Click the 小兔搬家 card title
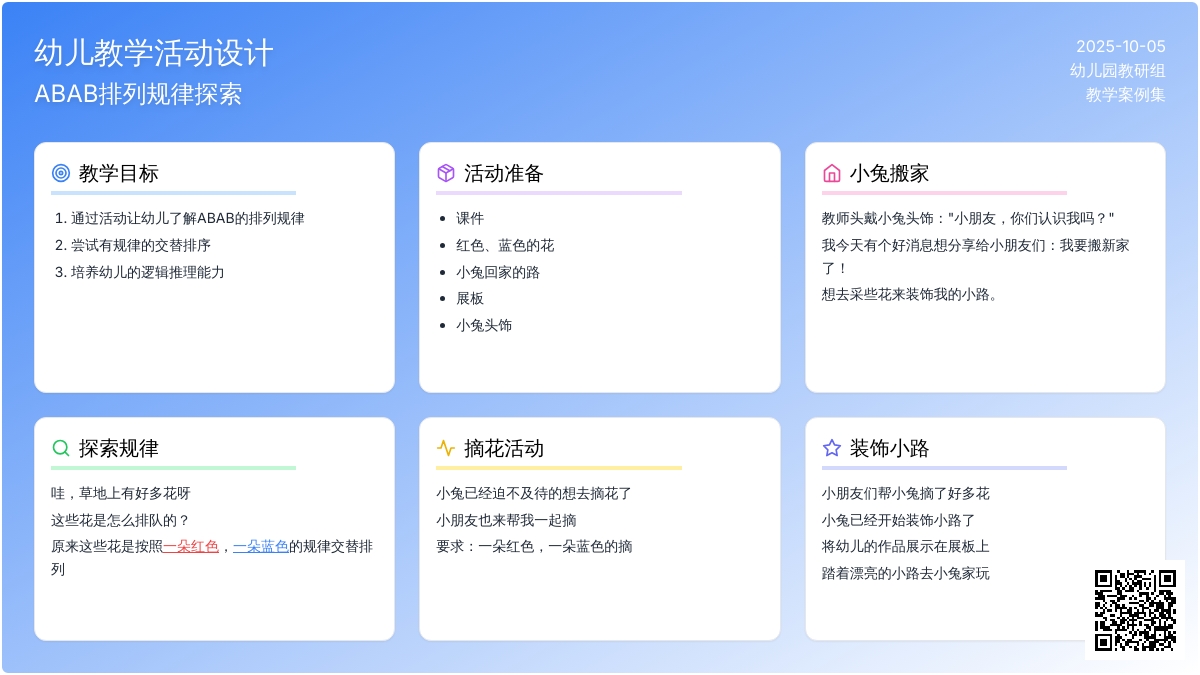This screenshot has height=675, width=1200. point(889,173)
